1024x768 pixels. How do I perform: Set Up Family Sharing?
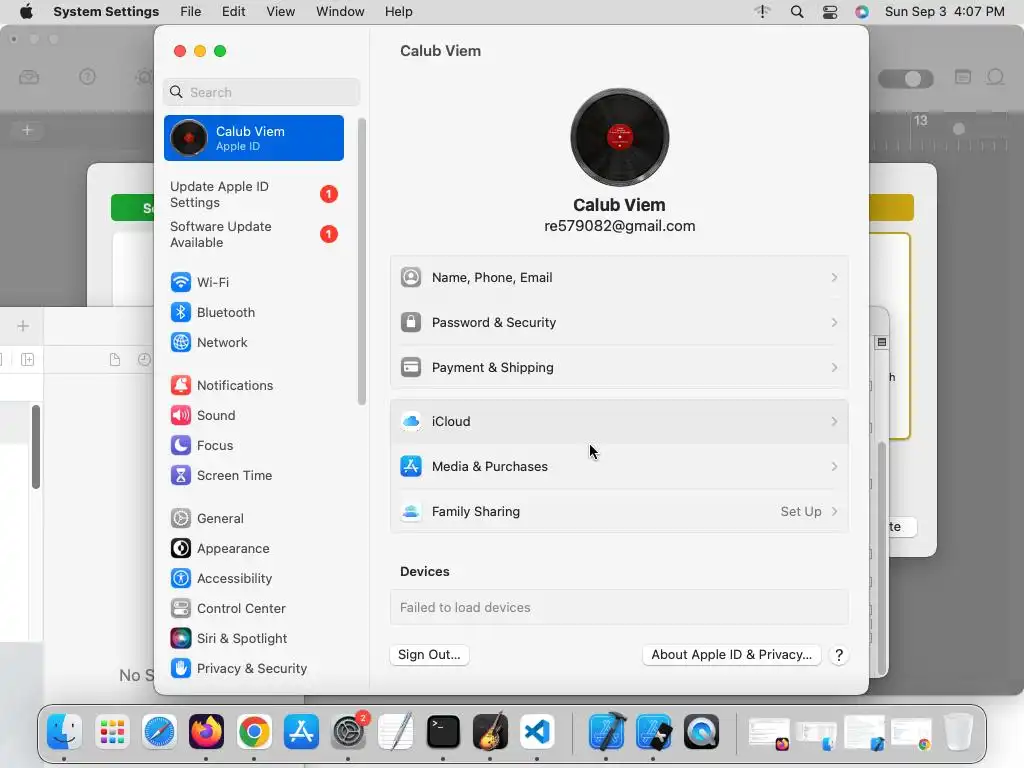point(619,512)
